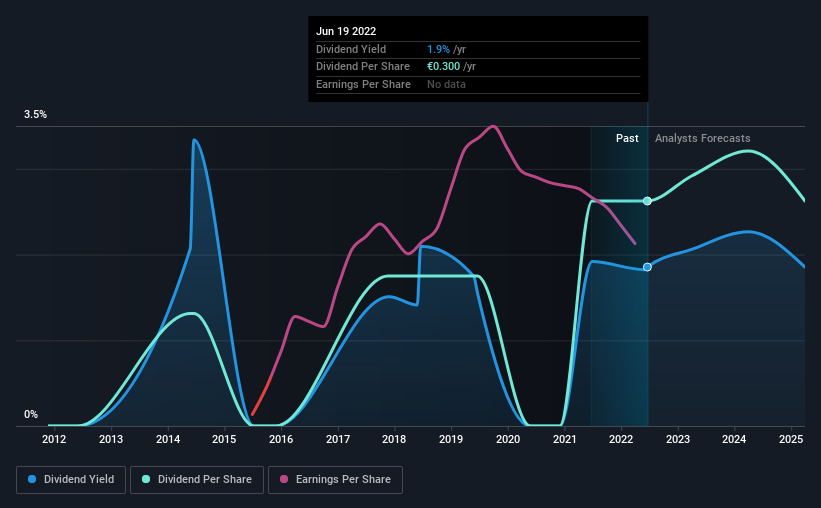Click the pink Earnings Per Share legend dot

coord(284,479)
